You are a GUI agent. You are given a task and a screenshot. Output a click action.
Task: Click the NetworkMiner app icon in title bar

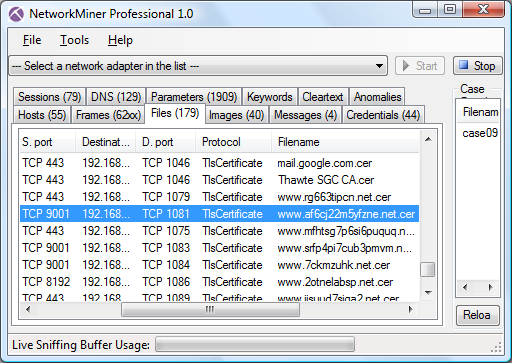(x=16, y=14)
